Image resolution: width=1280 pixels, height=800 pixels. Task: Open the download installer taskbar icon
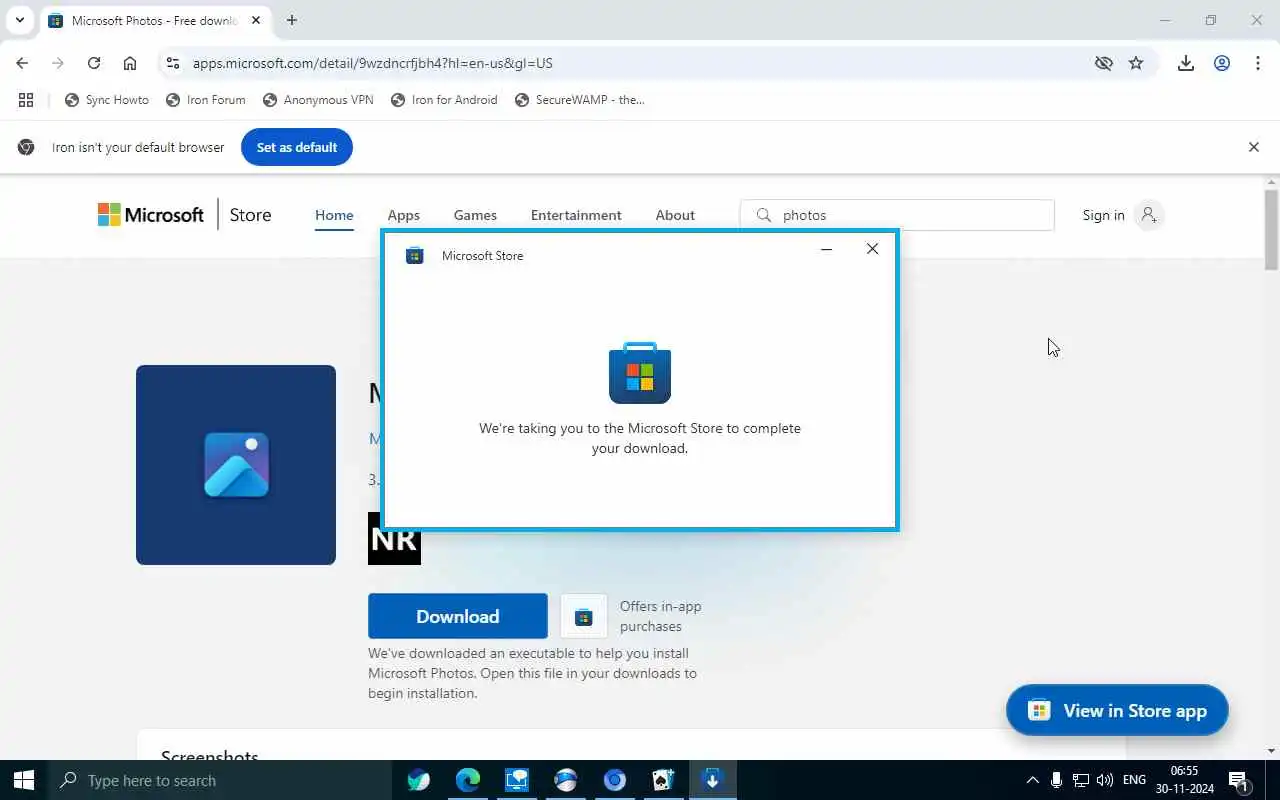[x=712, y=780]
